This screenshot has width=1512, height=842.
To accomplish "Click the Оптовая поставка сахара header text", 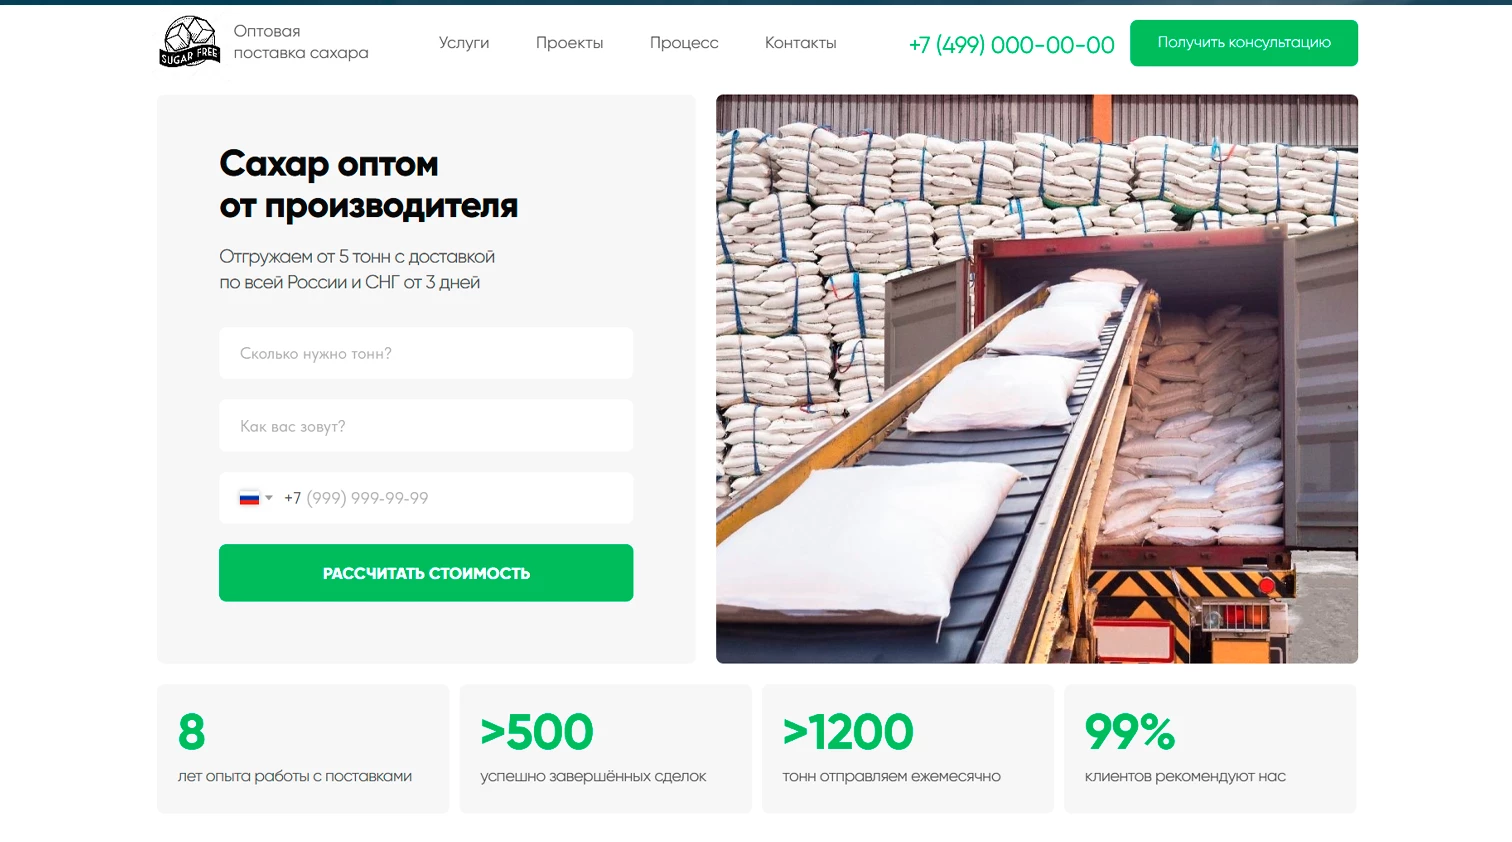I will (301, 42).
